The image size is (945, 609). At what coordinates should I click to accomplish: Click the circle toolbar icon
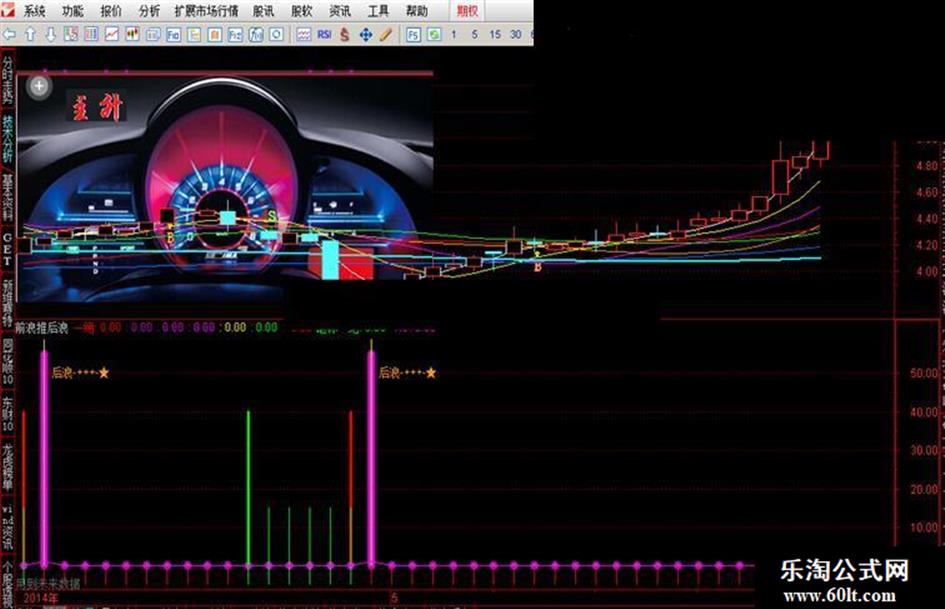click(276, 34)
